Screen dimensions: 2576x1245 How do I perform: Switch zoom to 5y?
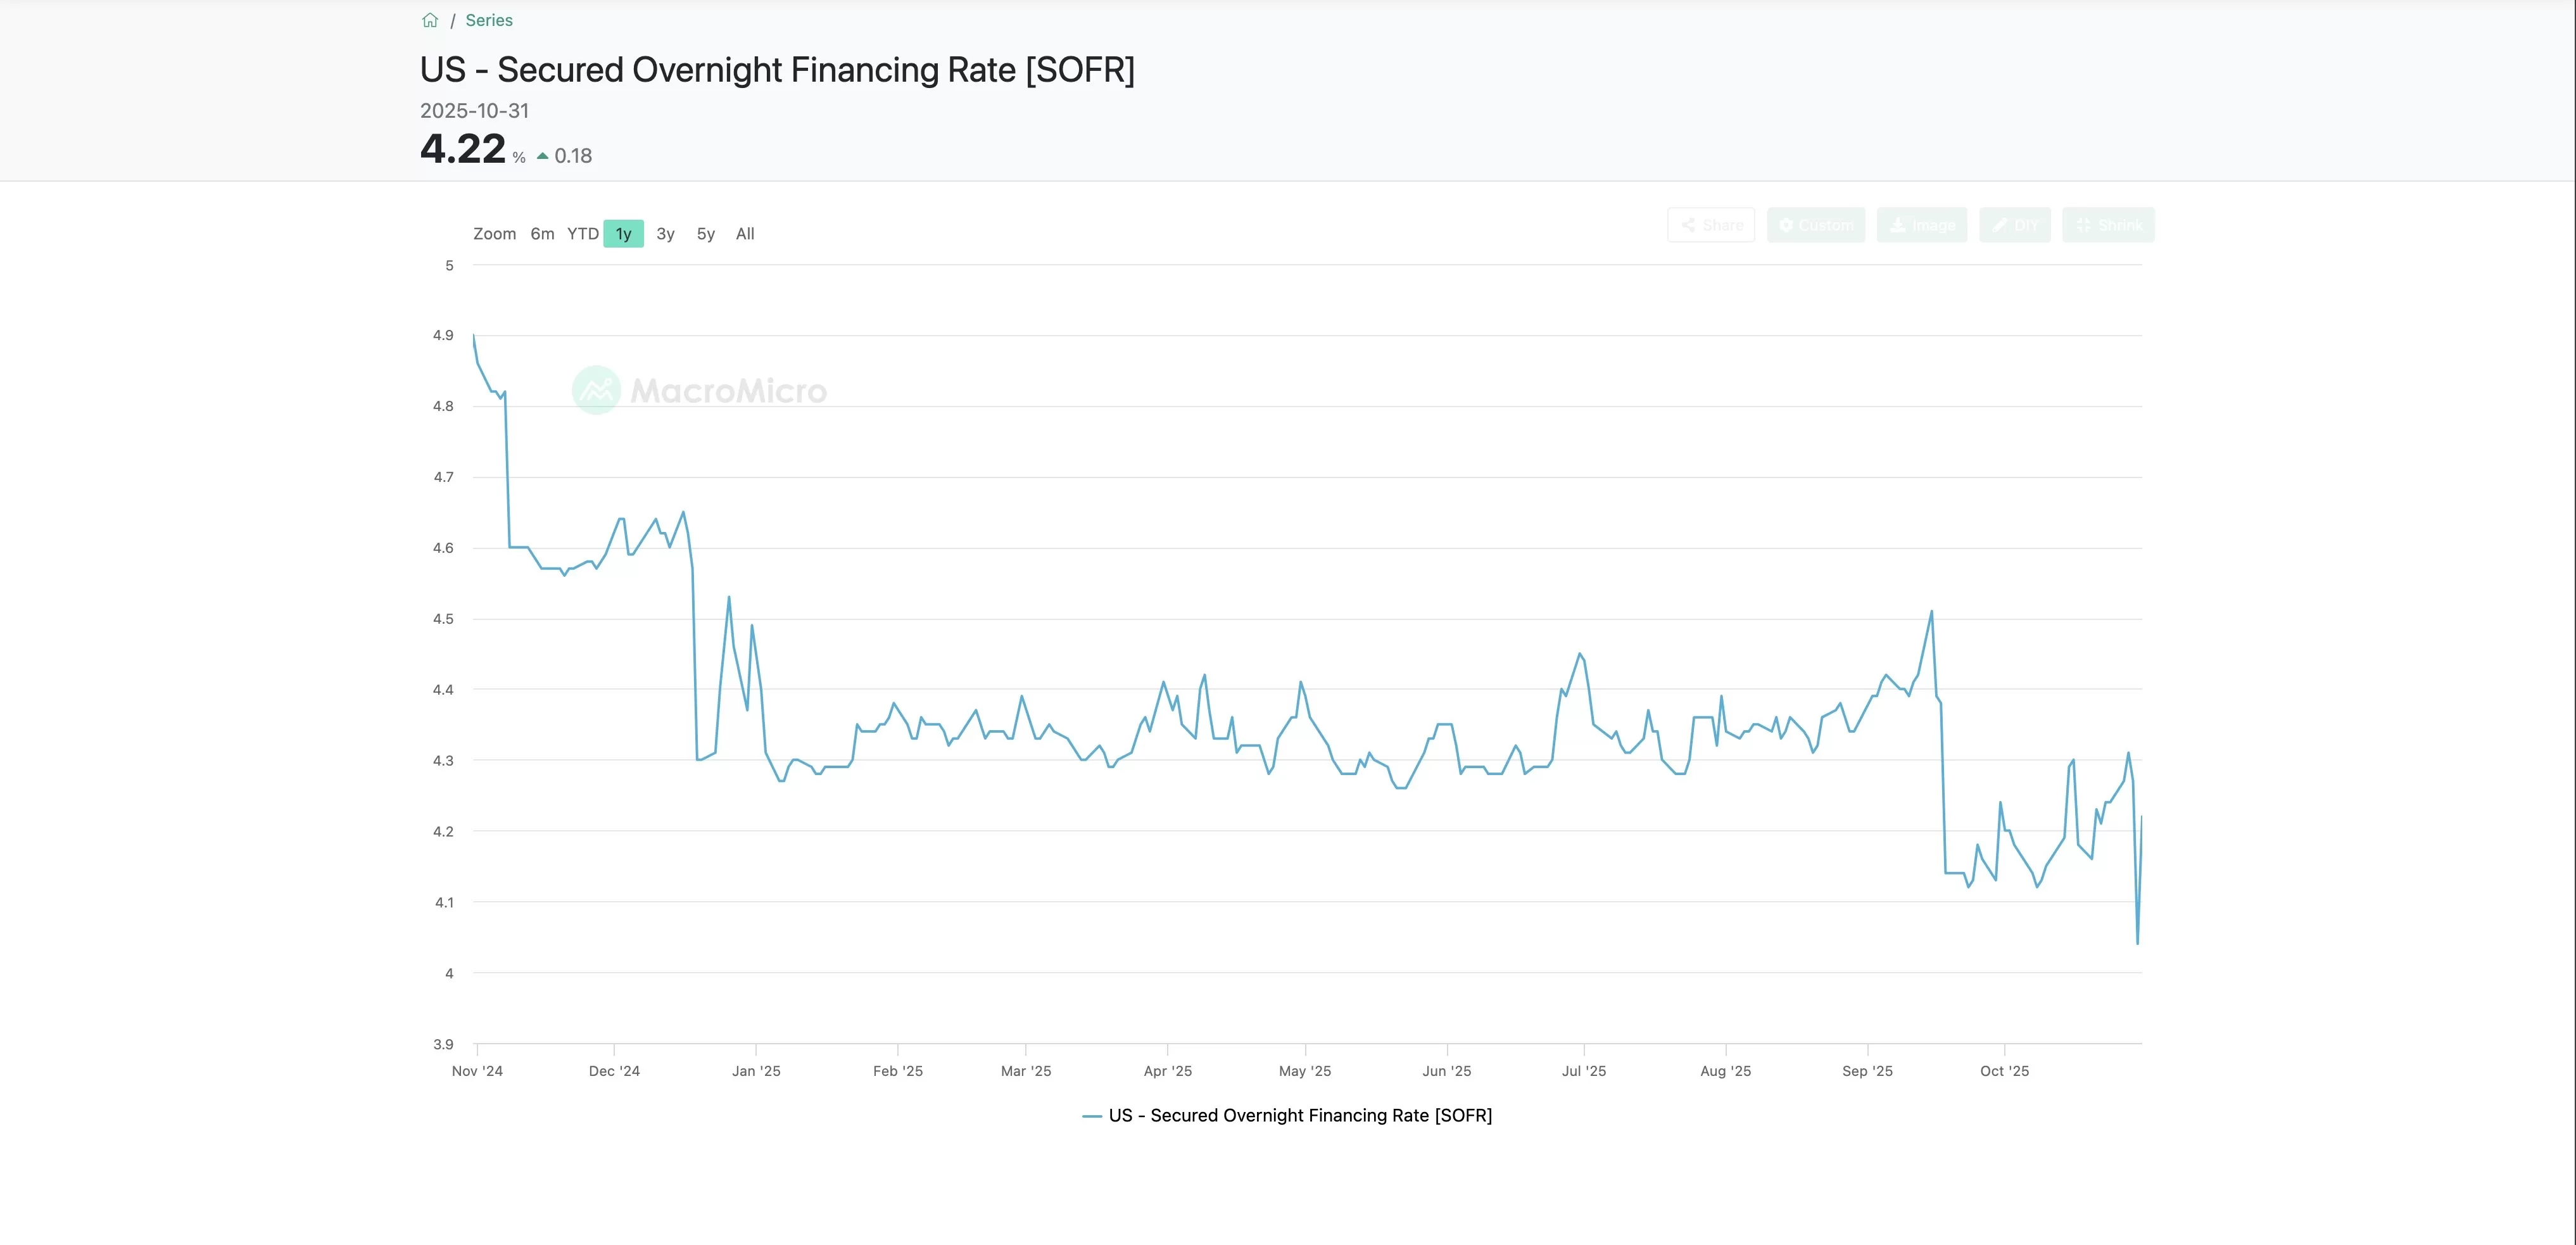click(x=706, y=234)
